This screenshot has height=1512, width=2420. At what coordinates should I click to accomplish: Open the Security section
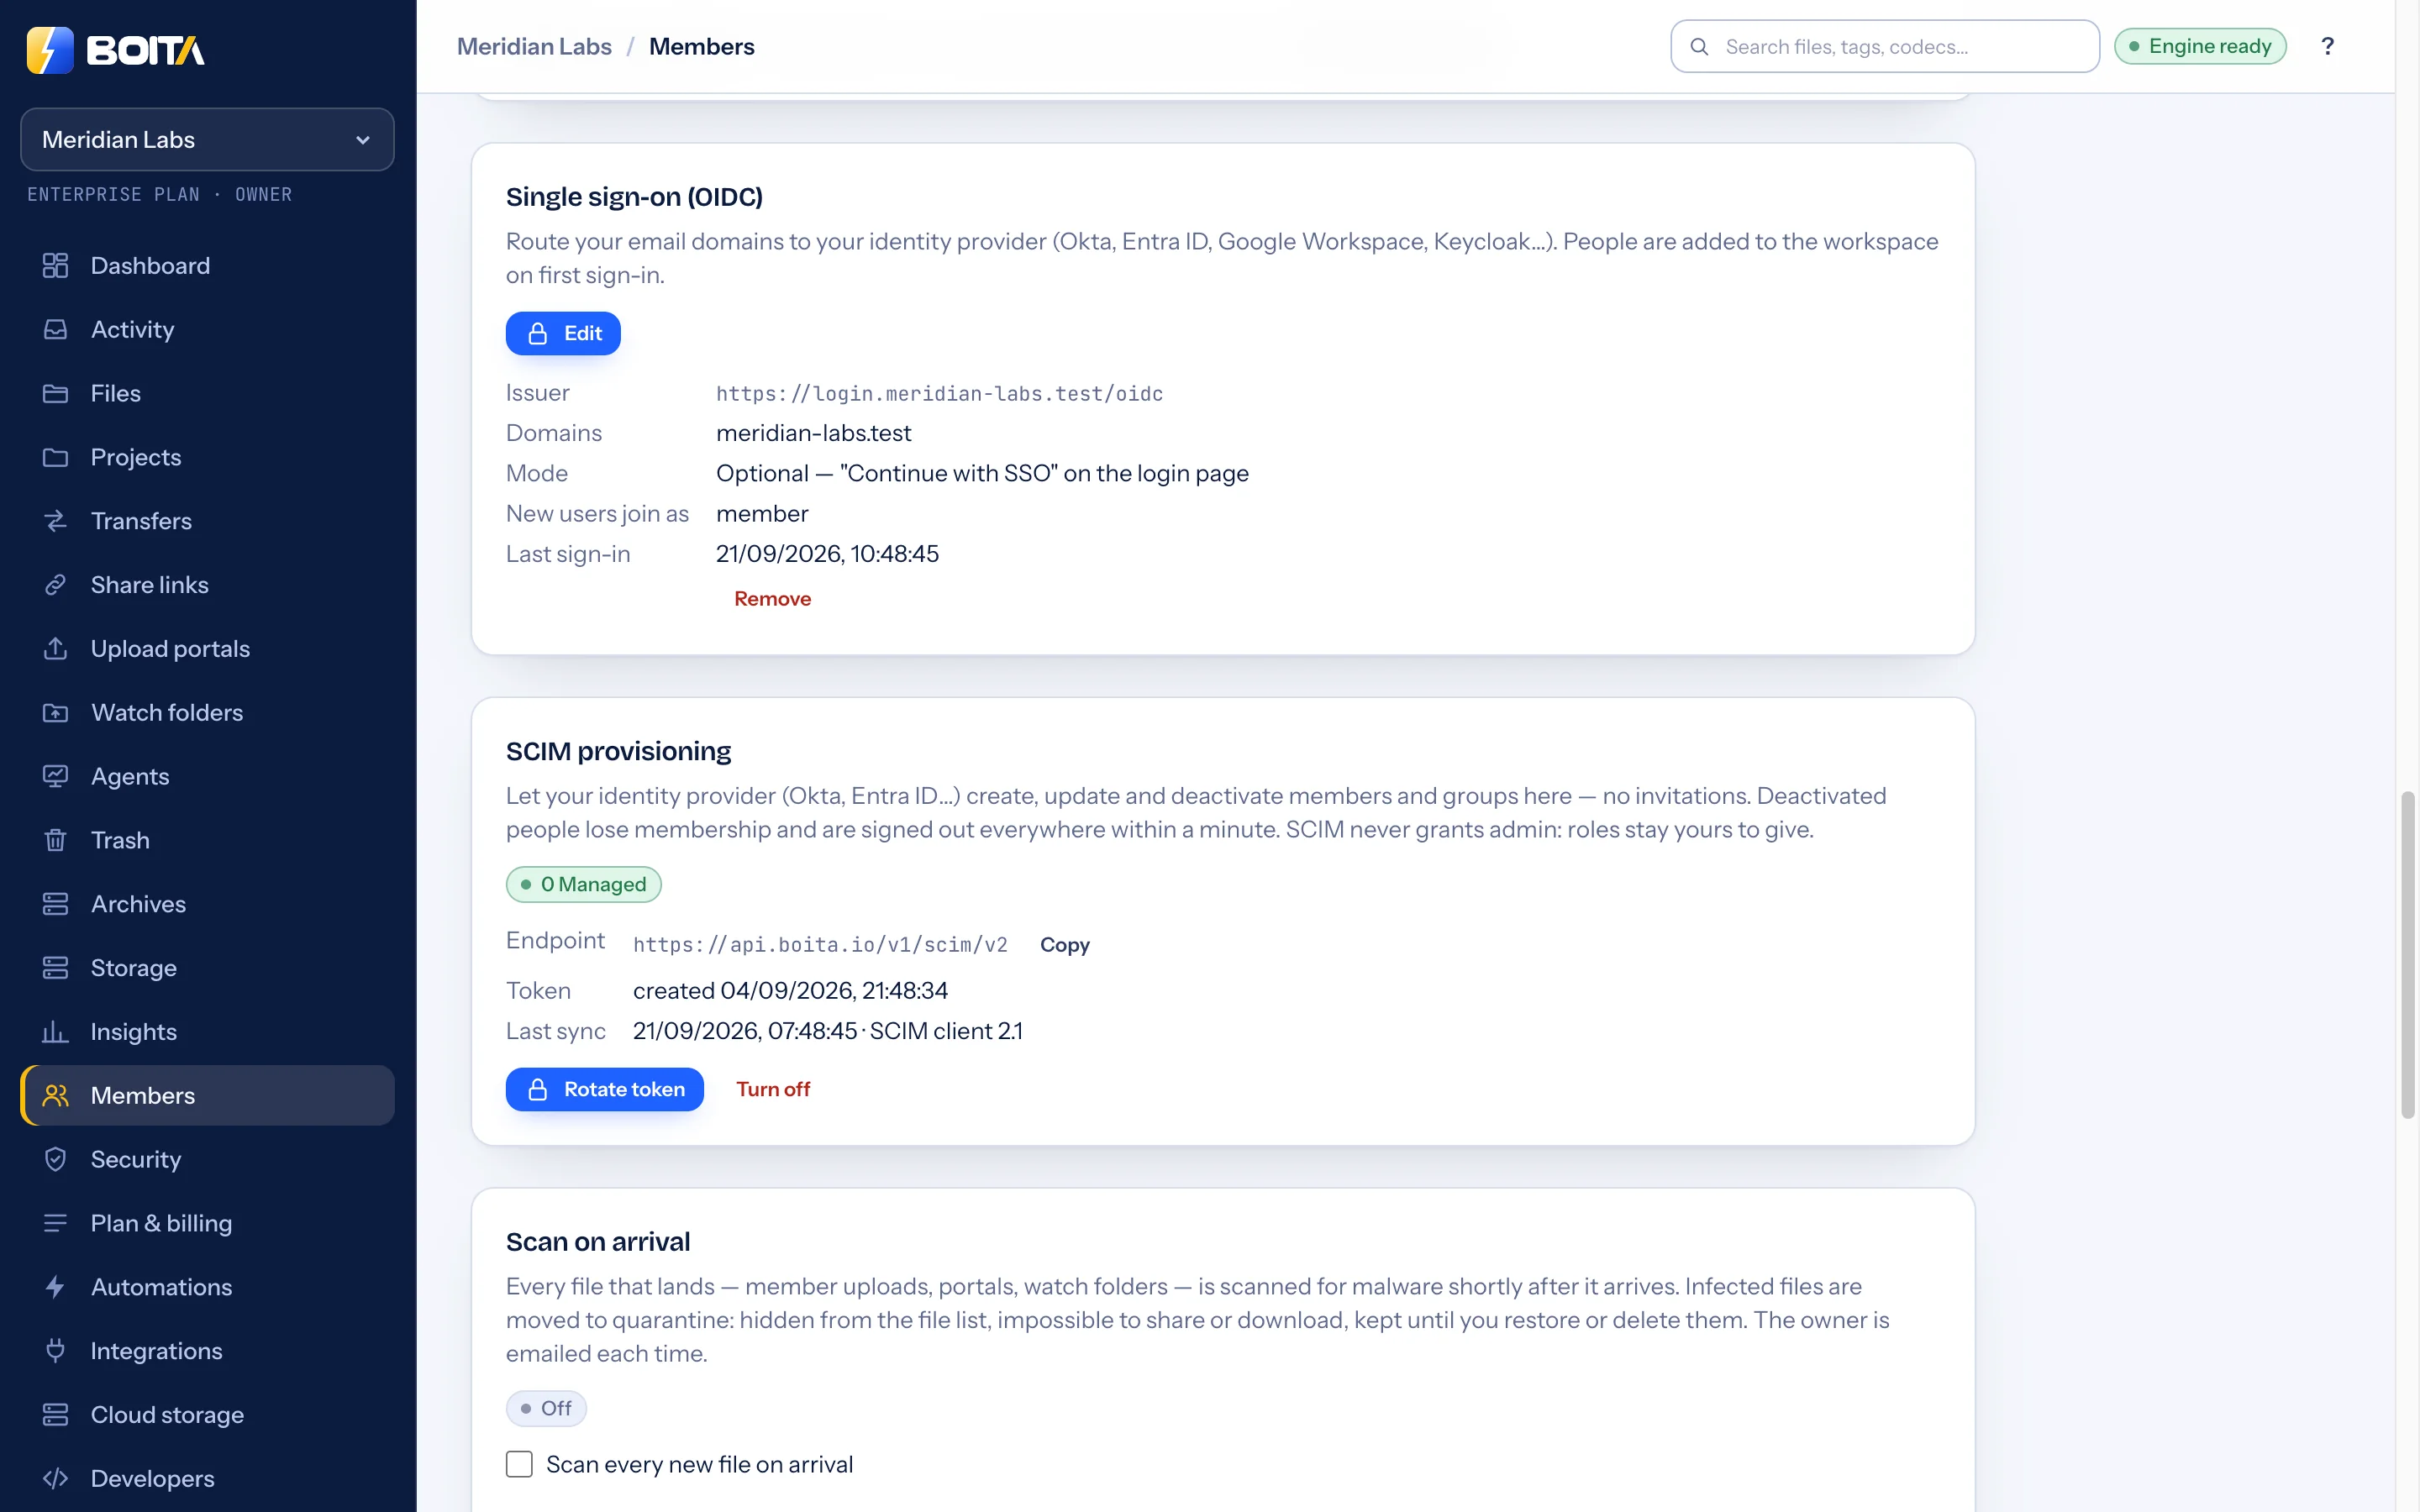(207, 1159)
